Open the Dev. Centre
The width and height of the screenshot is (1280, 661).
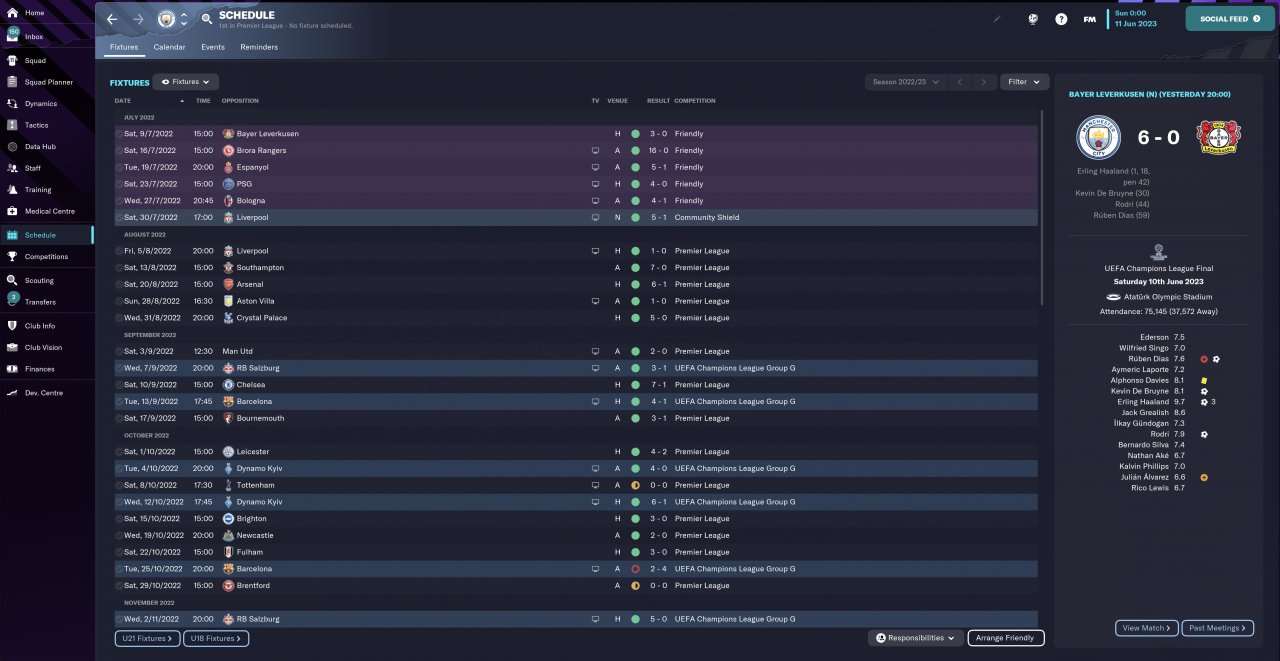point(43,393)
